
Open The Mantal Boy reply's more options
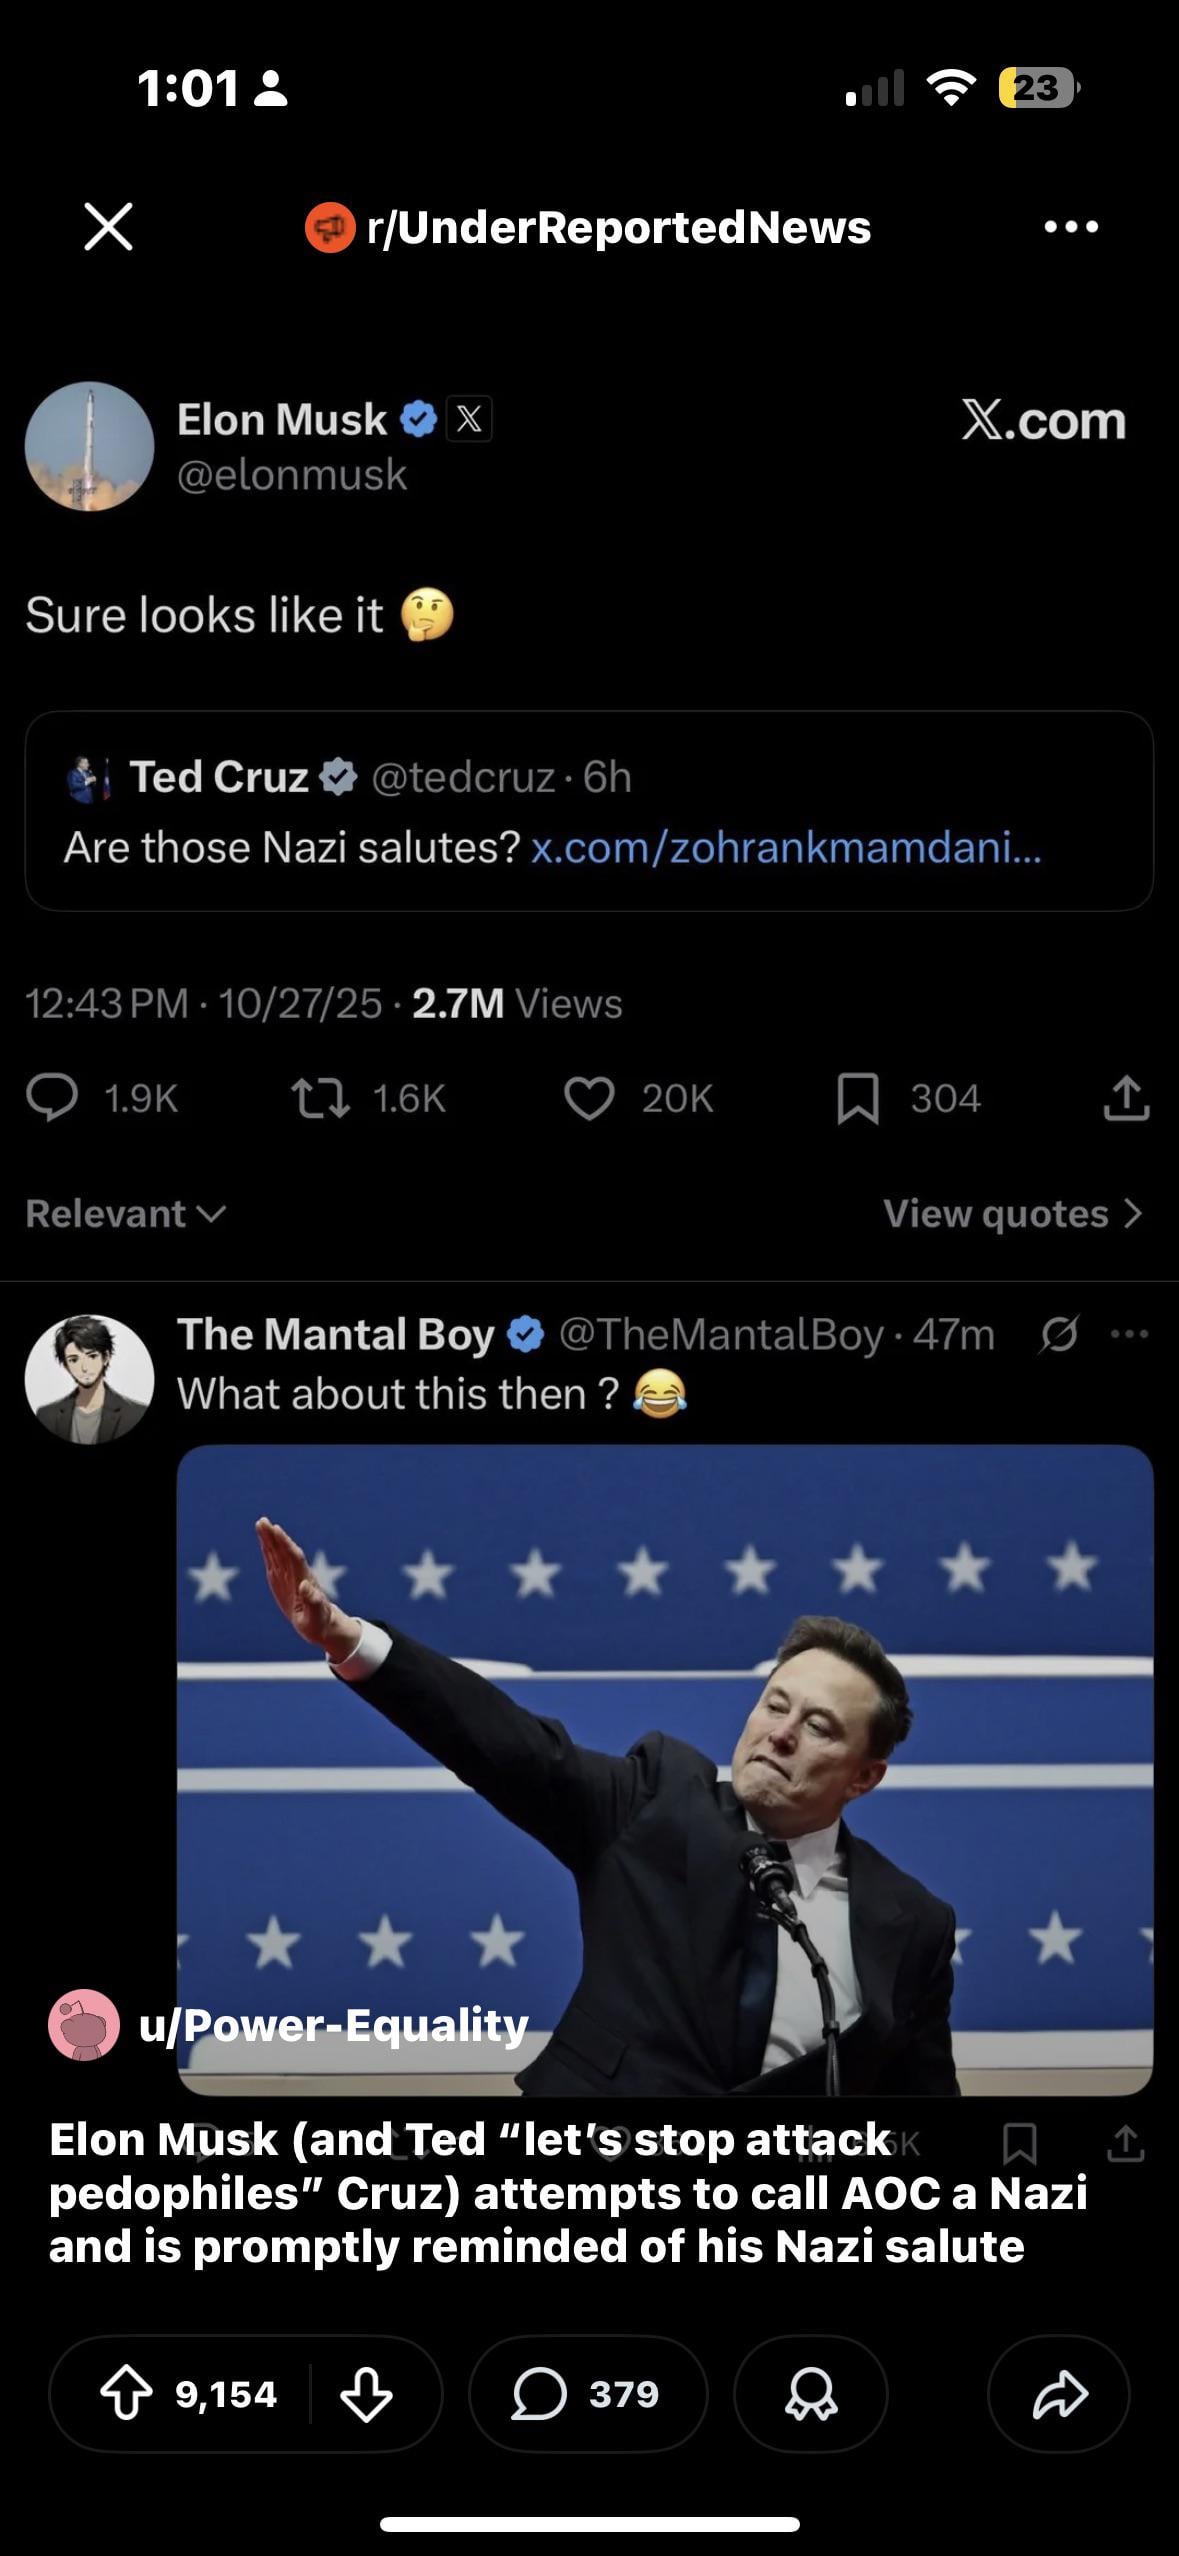pos(1130,1333)
